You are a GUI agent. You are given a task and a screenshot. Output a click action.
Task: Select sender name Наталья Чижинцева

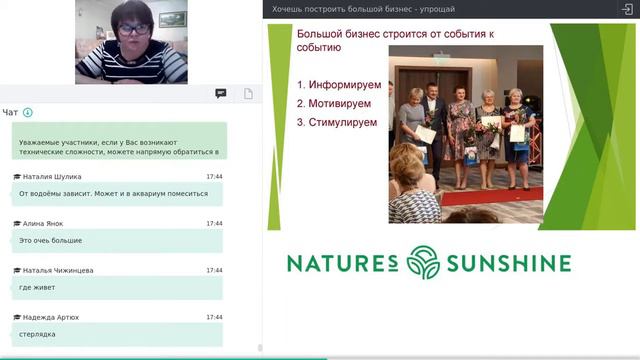pyautogui.click(x=58, y=271)
